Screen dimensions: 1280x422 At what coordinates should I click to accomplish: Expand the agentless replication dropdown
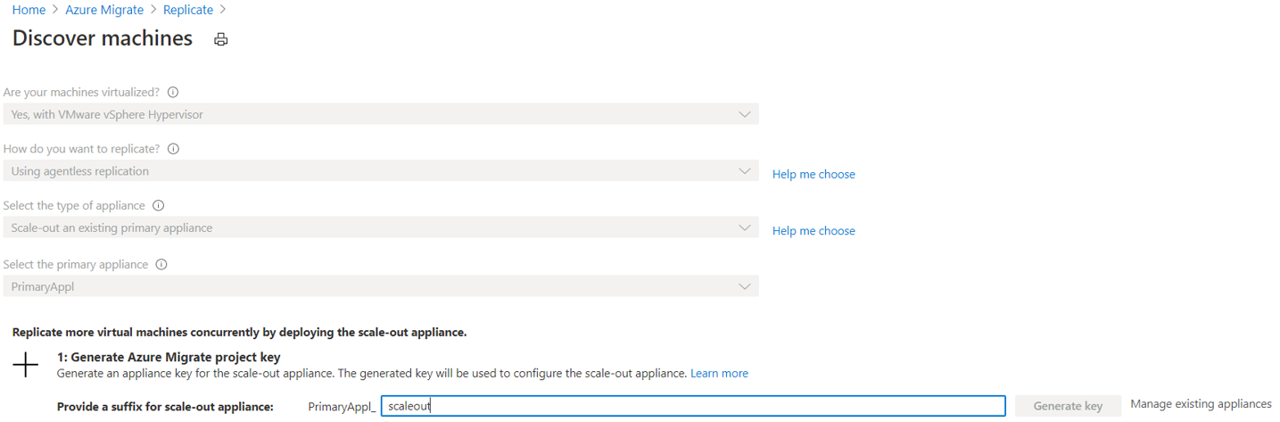tap(380, 171)
